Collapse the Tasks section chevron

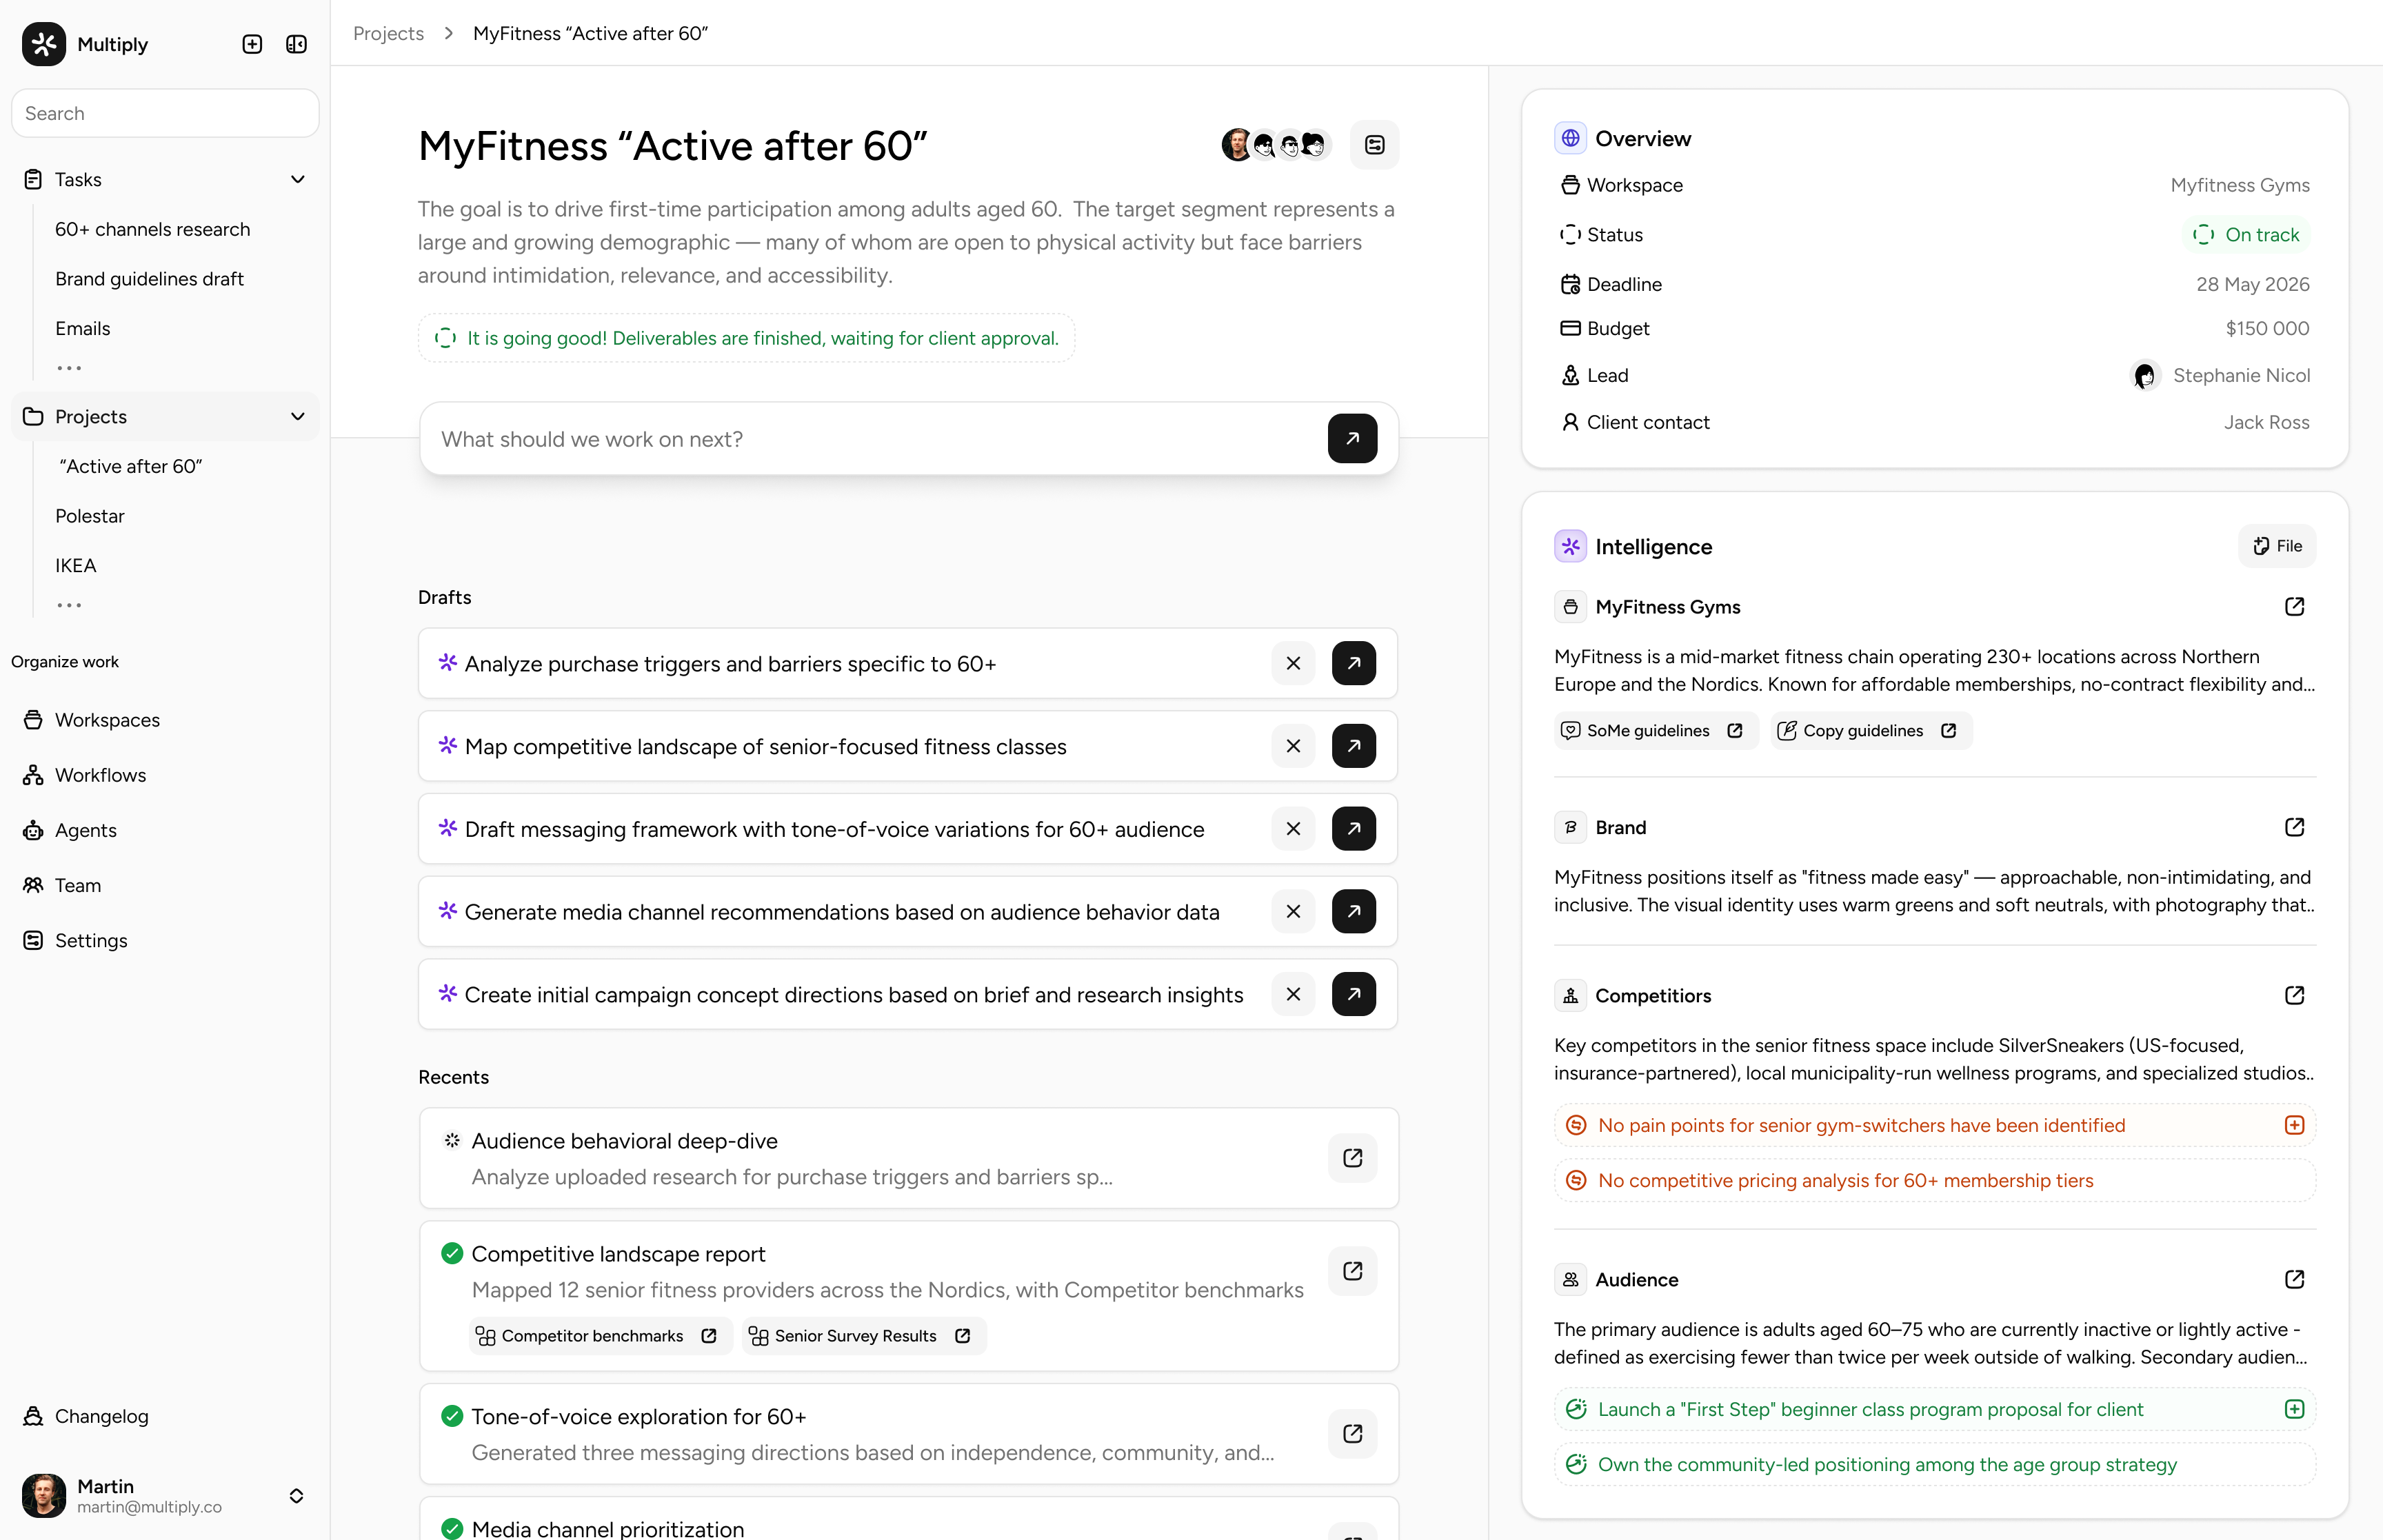tap(297, 179)
